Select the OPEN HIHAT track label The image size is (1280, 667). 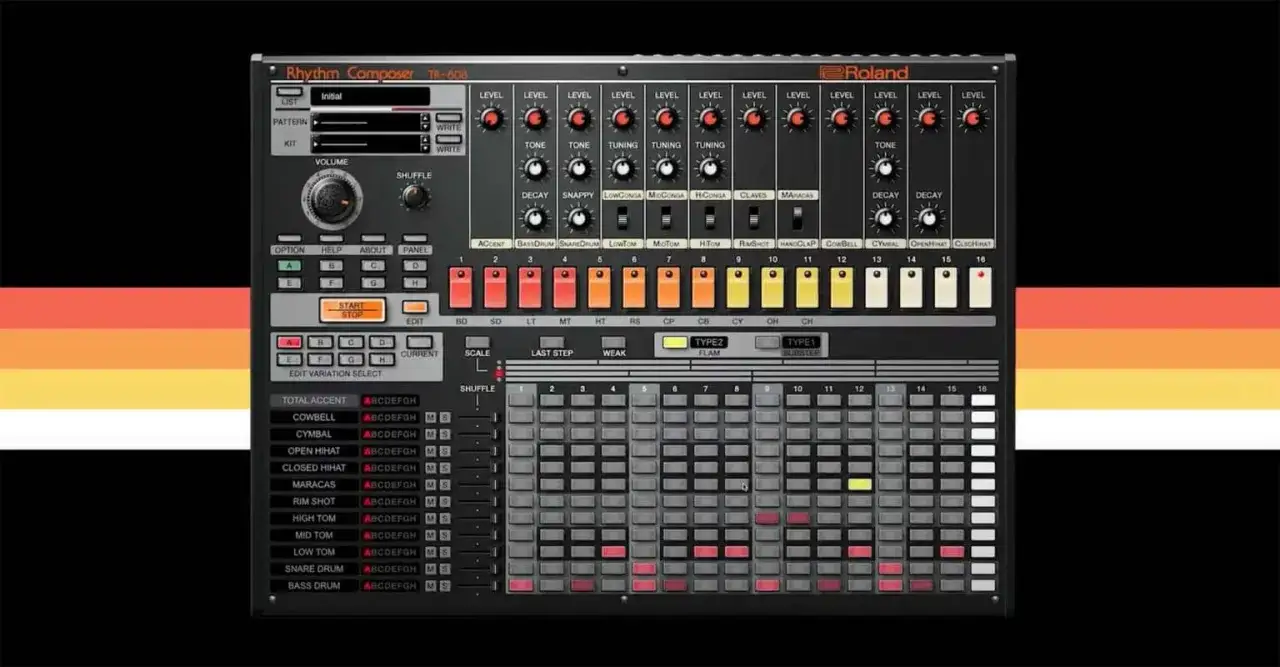314,451
